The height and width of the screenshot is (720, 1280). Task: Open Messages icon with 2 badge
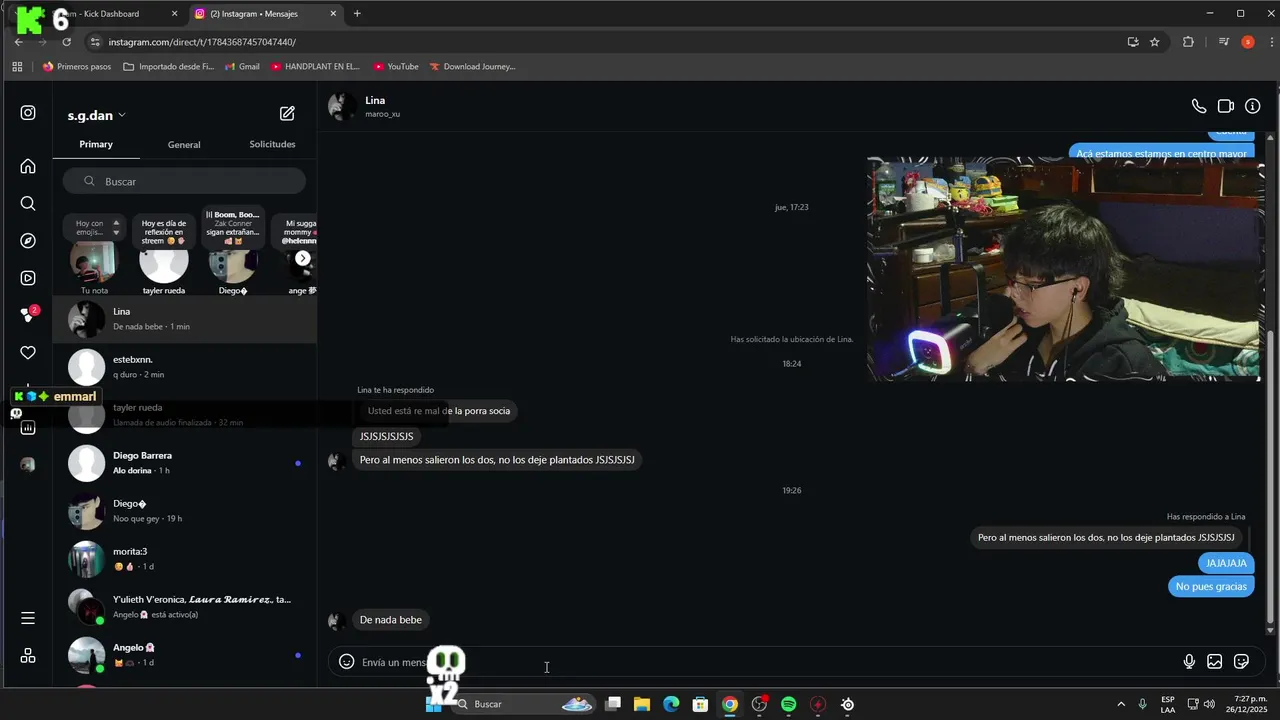tap(29, 314)
